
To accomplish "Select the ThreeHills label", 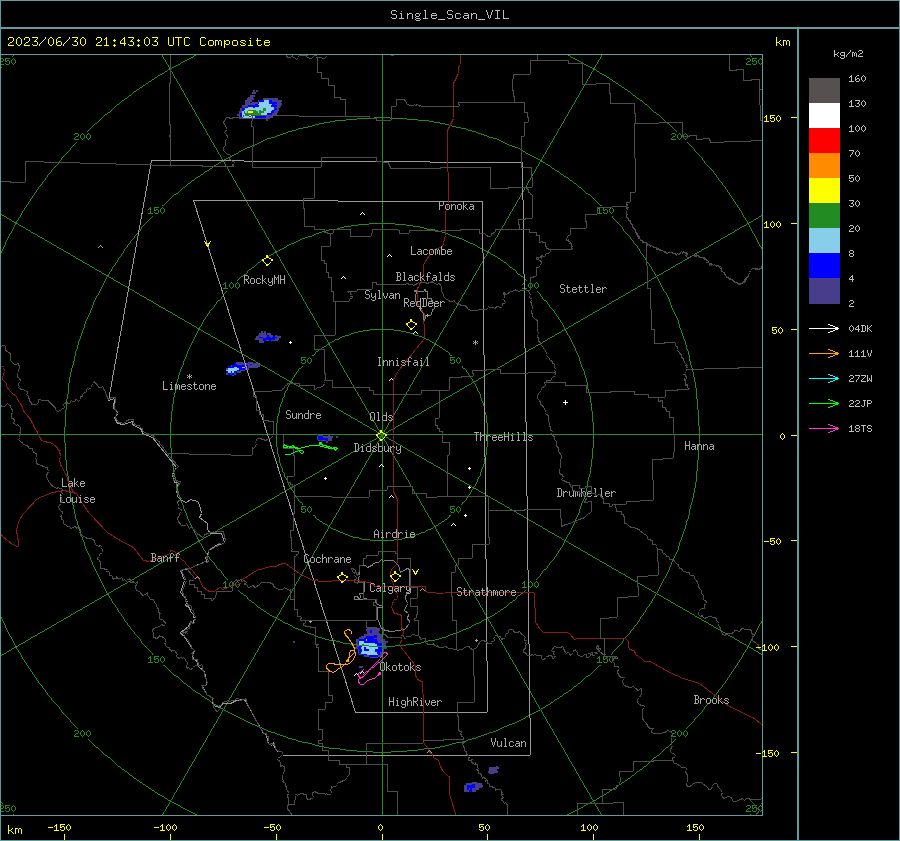I will 503,437.
